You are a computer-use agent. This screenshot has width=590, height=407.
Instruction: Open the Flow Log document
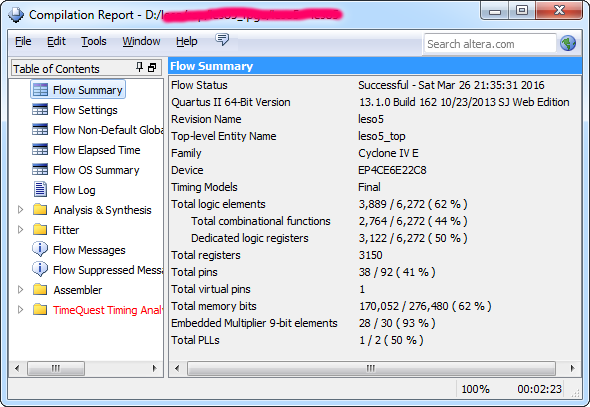[74, 190]
